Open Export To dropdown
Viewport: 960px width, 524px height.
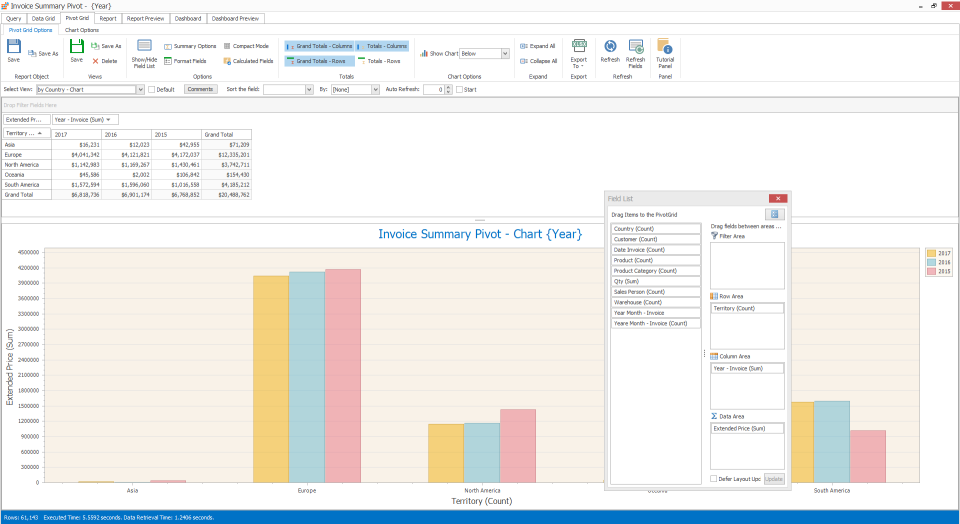pos(579,53)
